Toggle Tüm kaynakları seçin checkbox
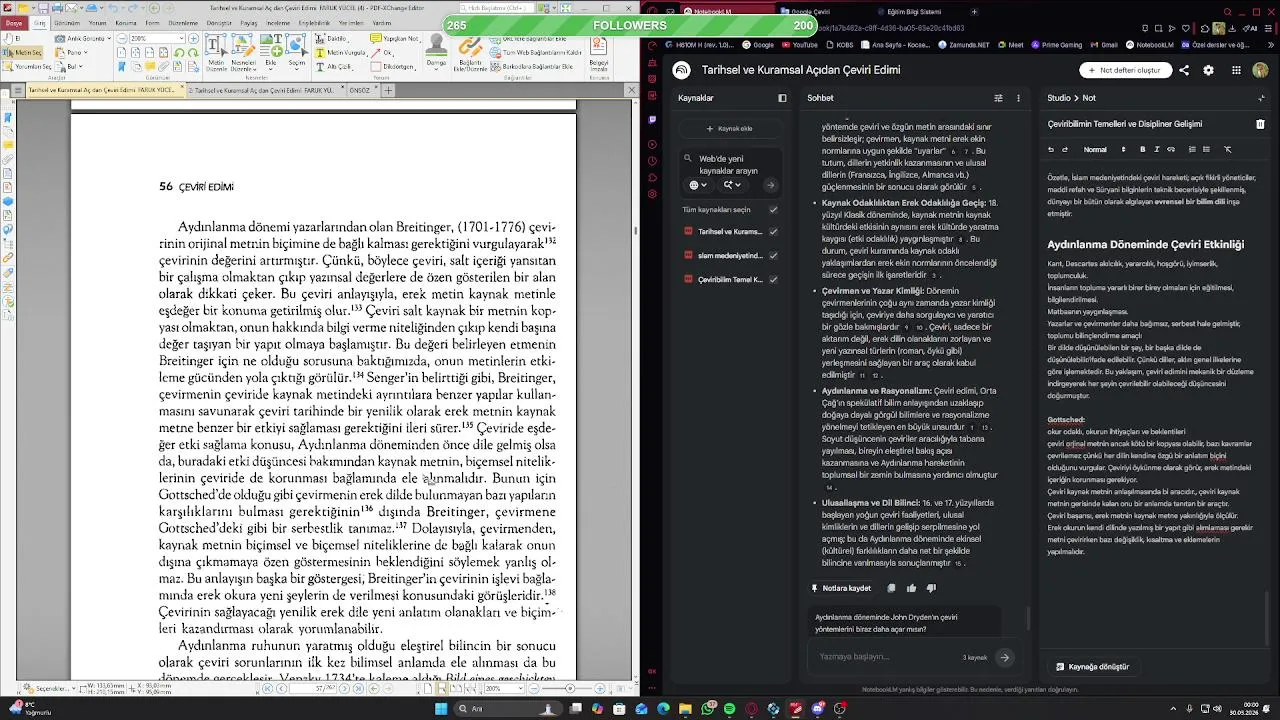 [x=773, y=210]
